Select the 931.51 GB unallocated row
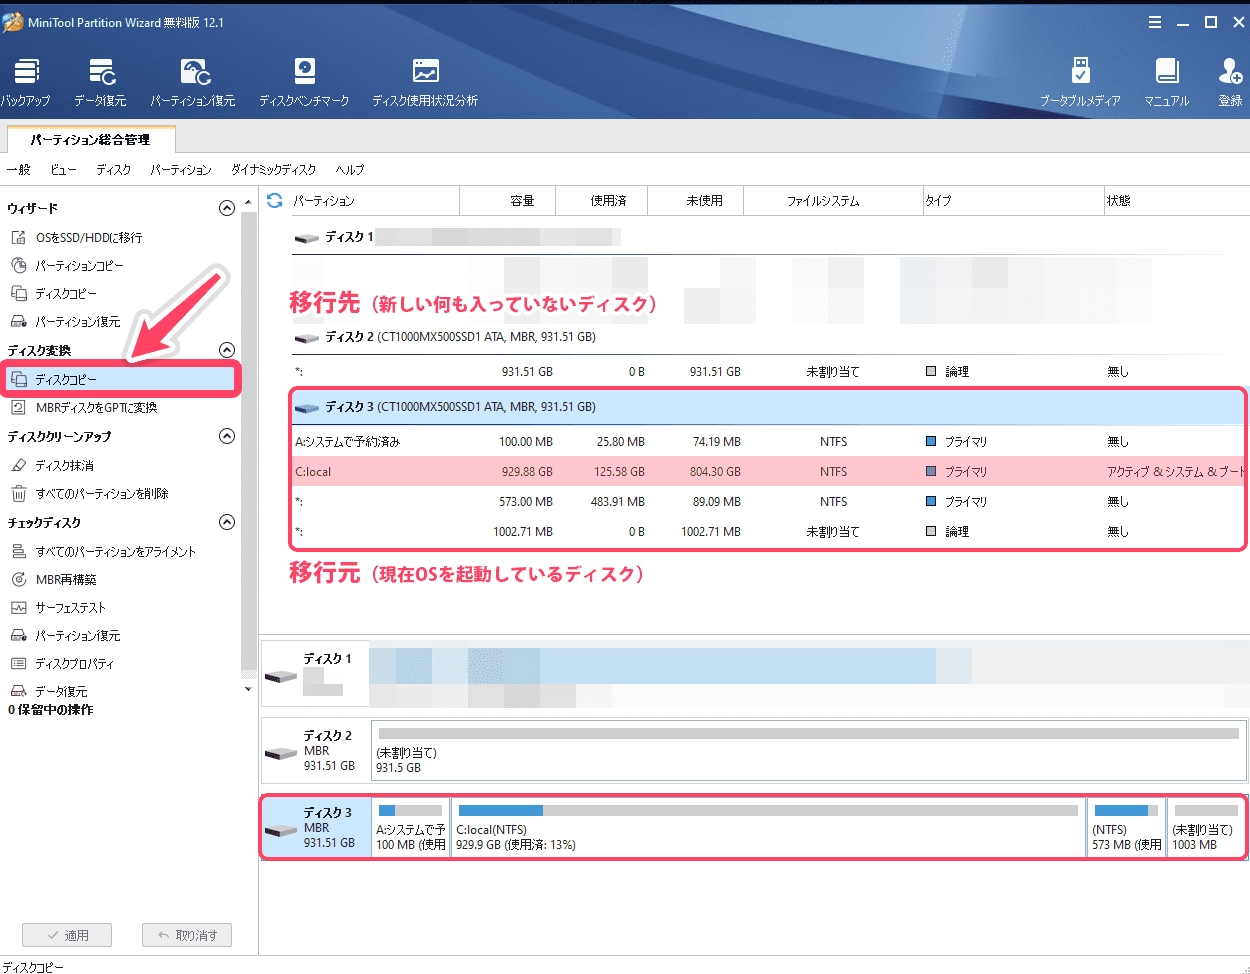 770,371
